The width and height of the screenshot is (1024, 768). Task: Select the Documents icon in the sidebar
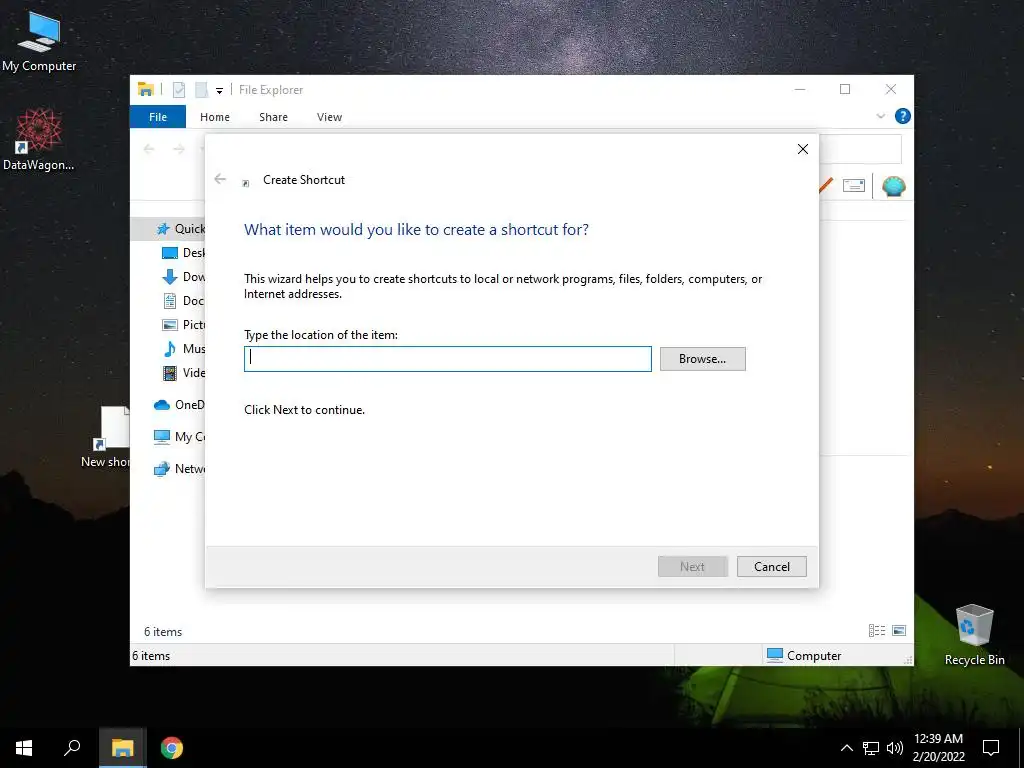170,301
